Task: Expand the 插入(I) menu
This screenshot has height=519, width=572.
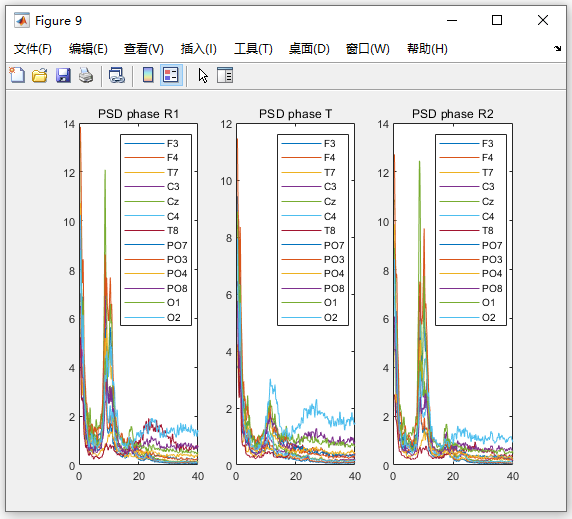Action: coord(199,49)
